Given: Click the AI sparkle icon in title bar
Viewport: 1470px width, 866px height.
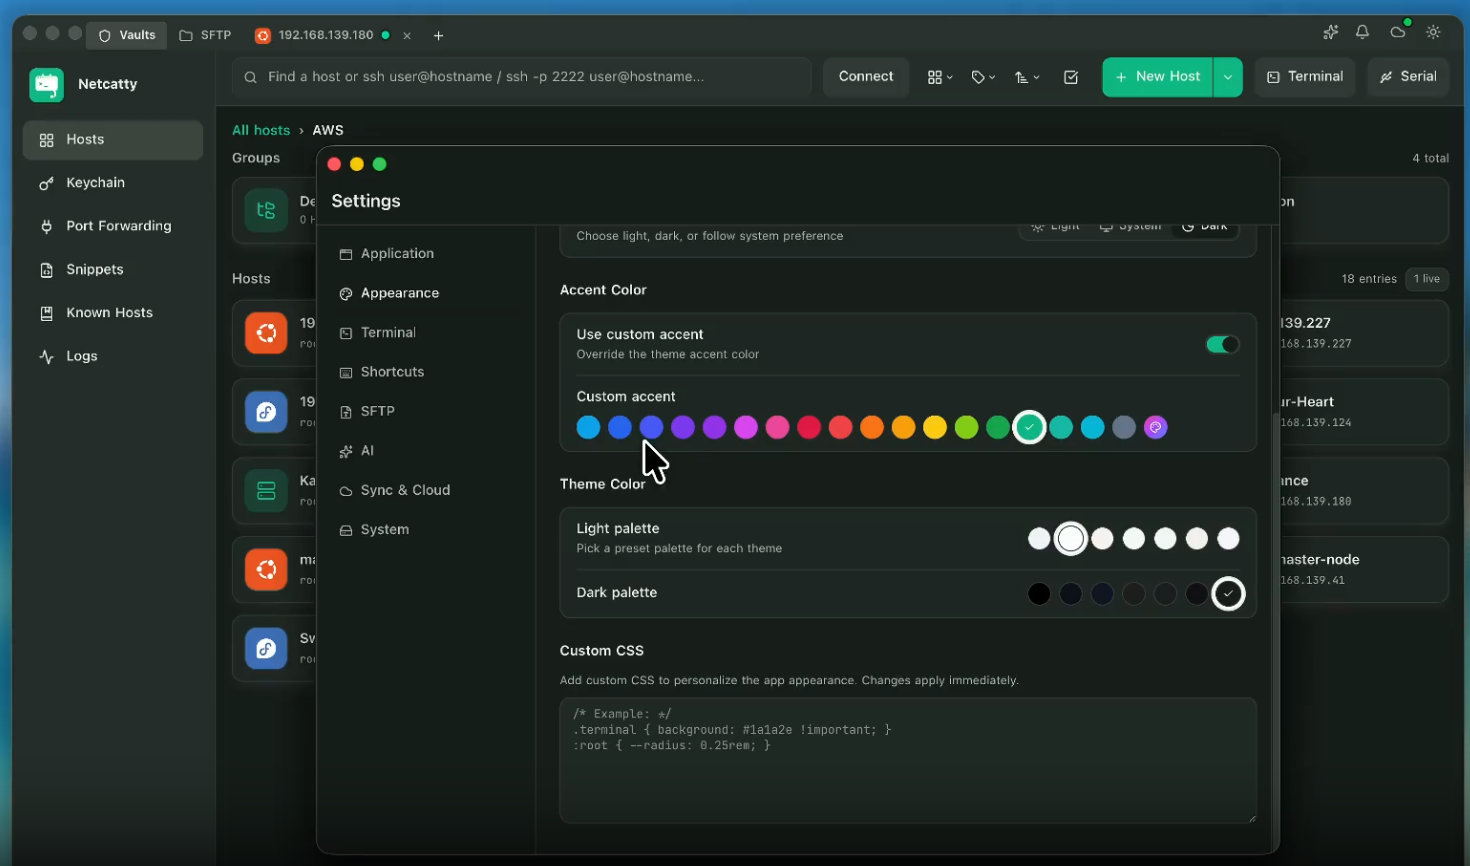Looking at the screenshot, I should click(x=1330, y=32).
